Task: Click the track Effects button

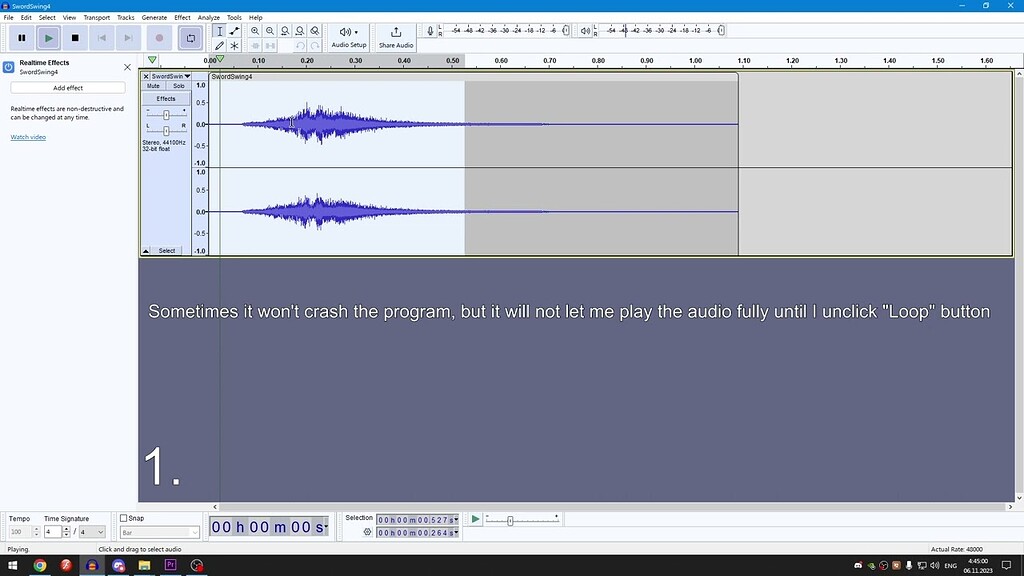Action: (x=166, y=99)
